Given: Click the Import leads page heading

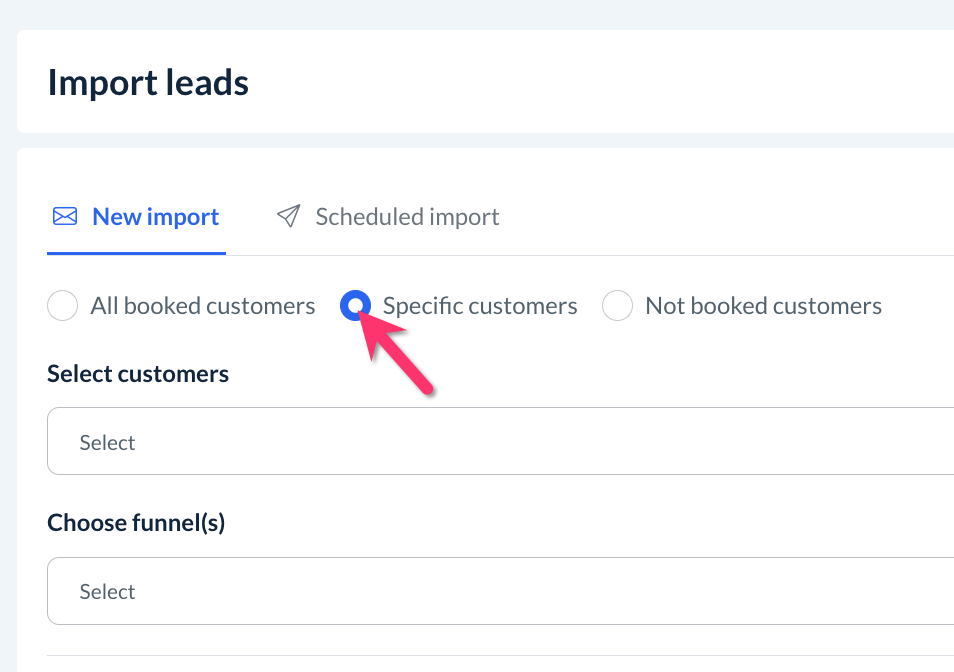Looking at the screenshot, I should pyautogui.click(x=148, y=82).
